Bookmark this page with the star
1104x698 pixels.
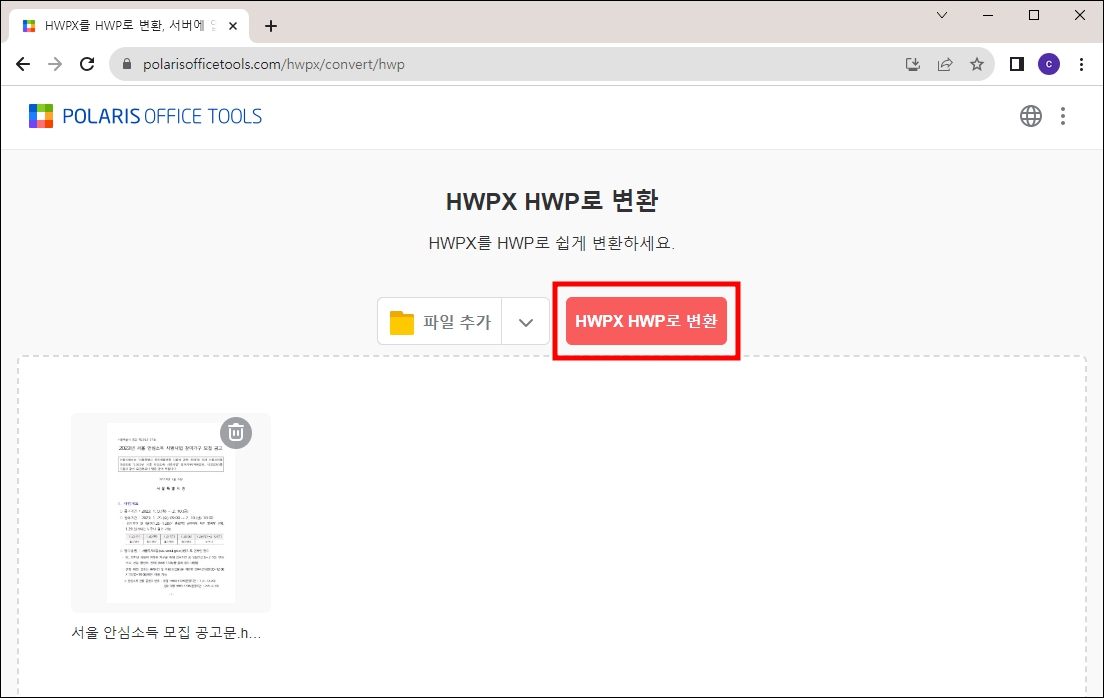click(977, 64)
